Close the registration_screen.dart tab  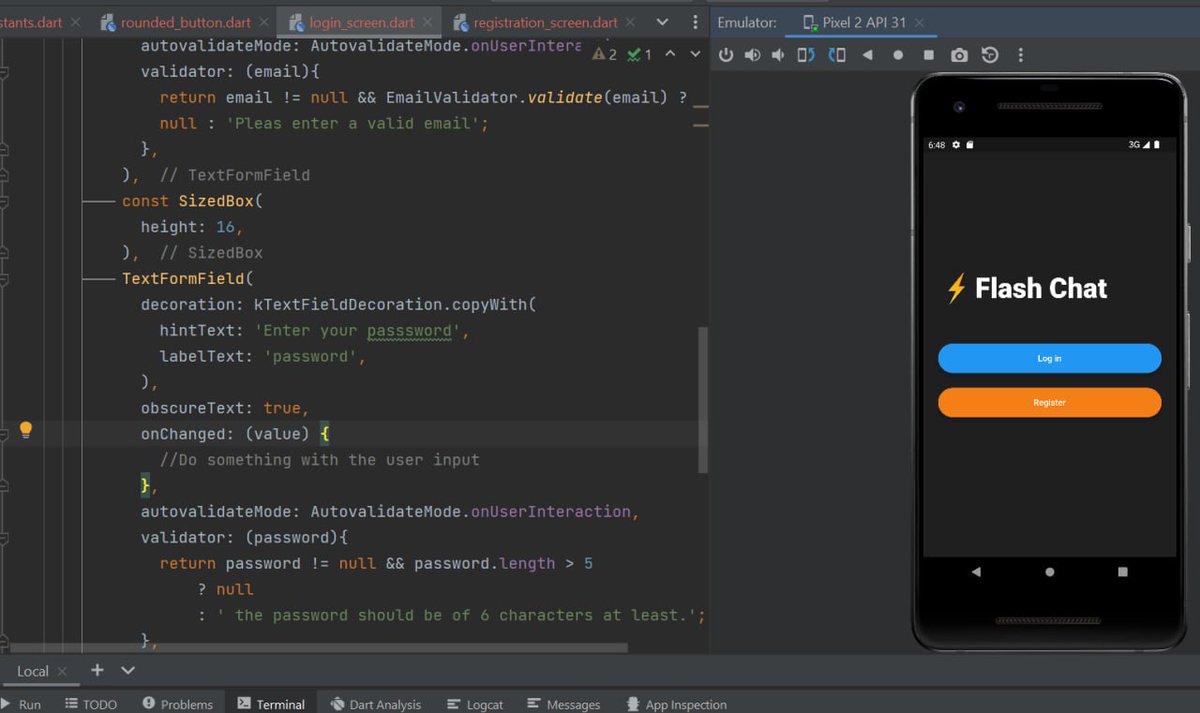tap(632, 22)
